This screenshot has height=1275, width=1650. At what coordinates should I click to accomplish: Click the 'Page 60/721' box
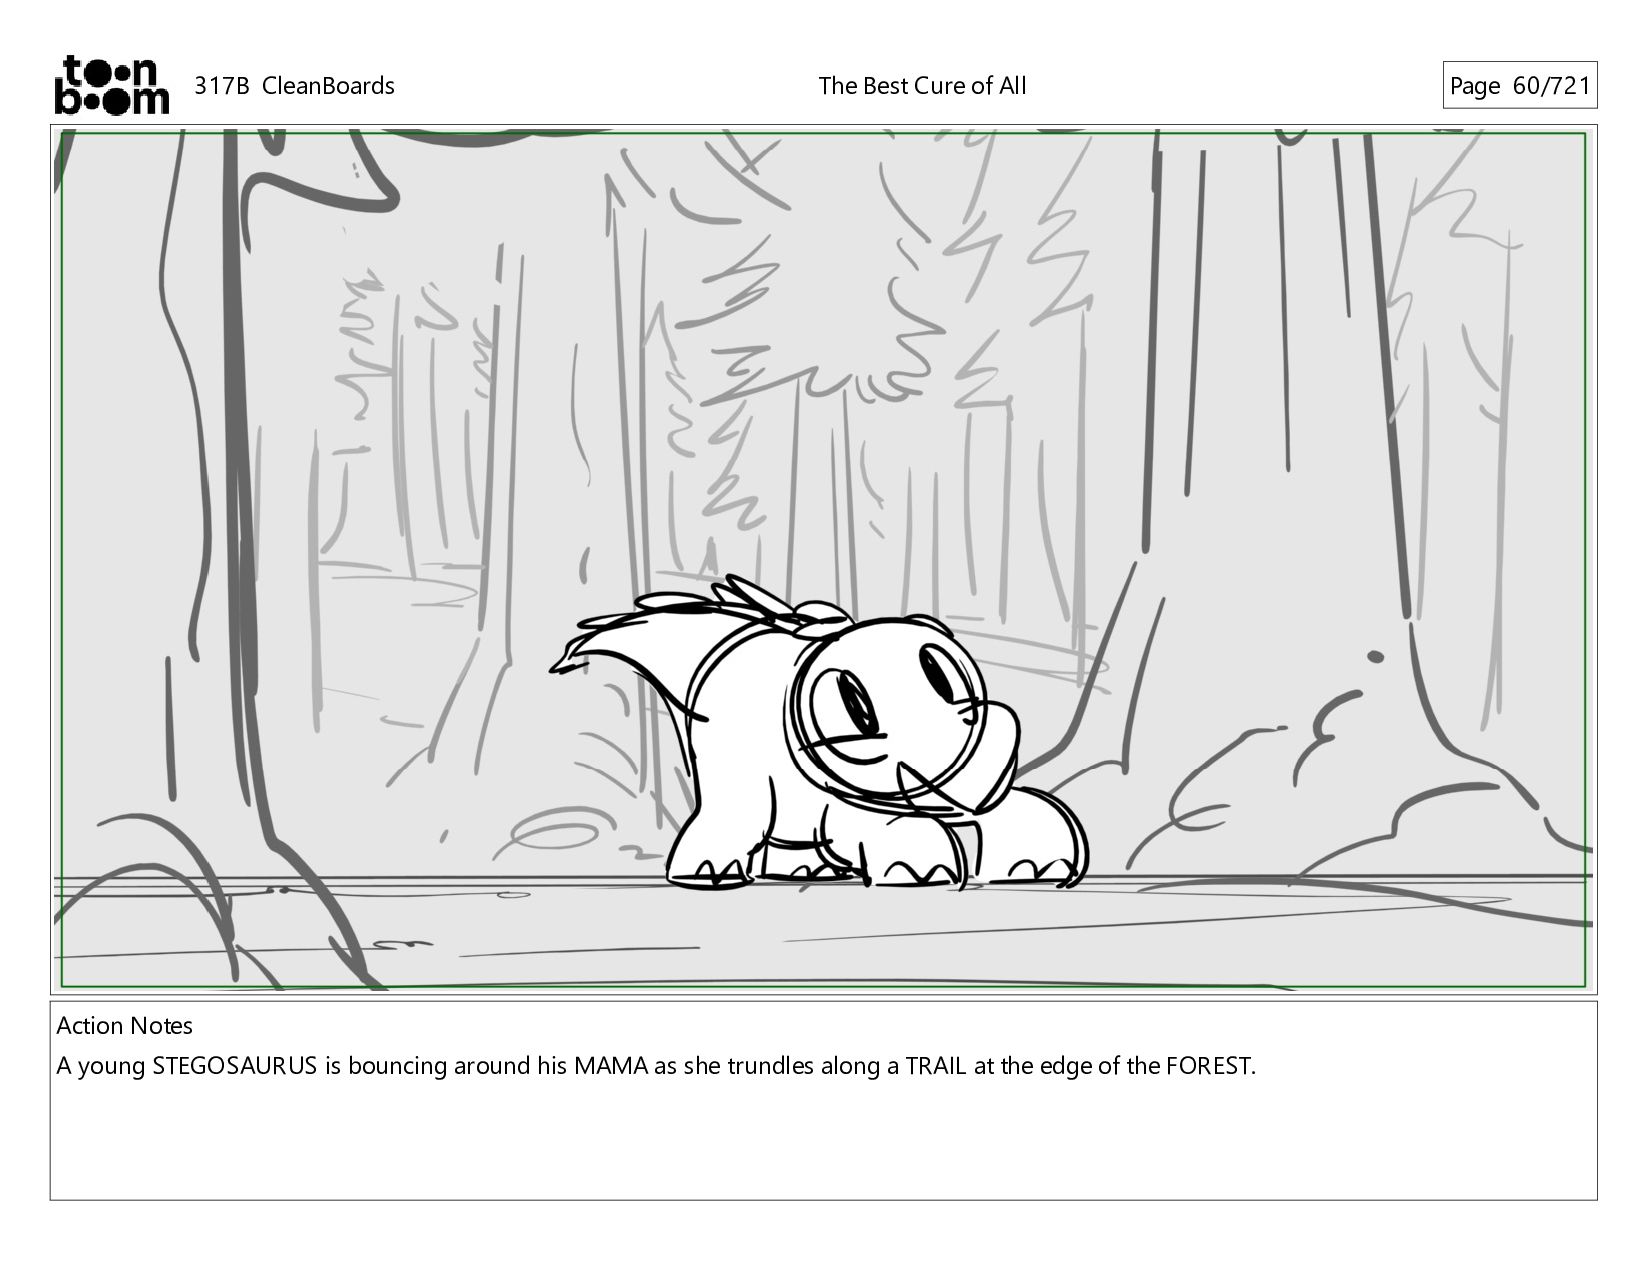click(x=1519, y=86)
